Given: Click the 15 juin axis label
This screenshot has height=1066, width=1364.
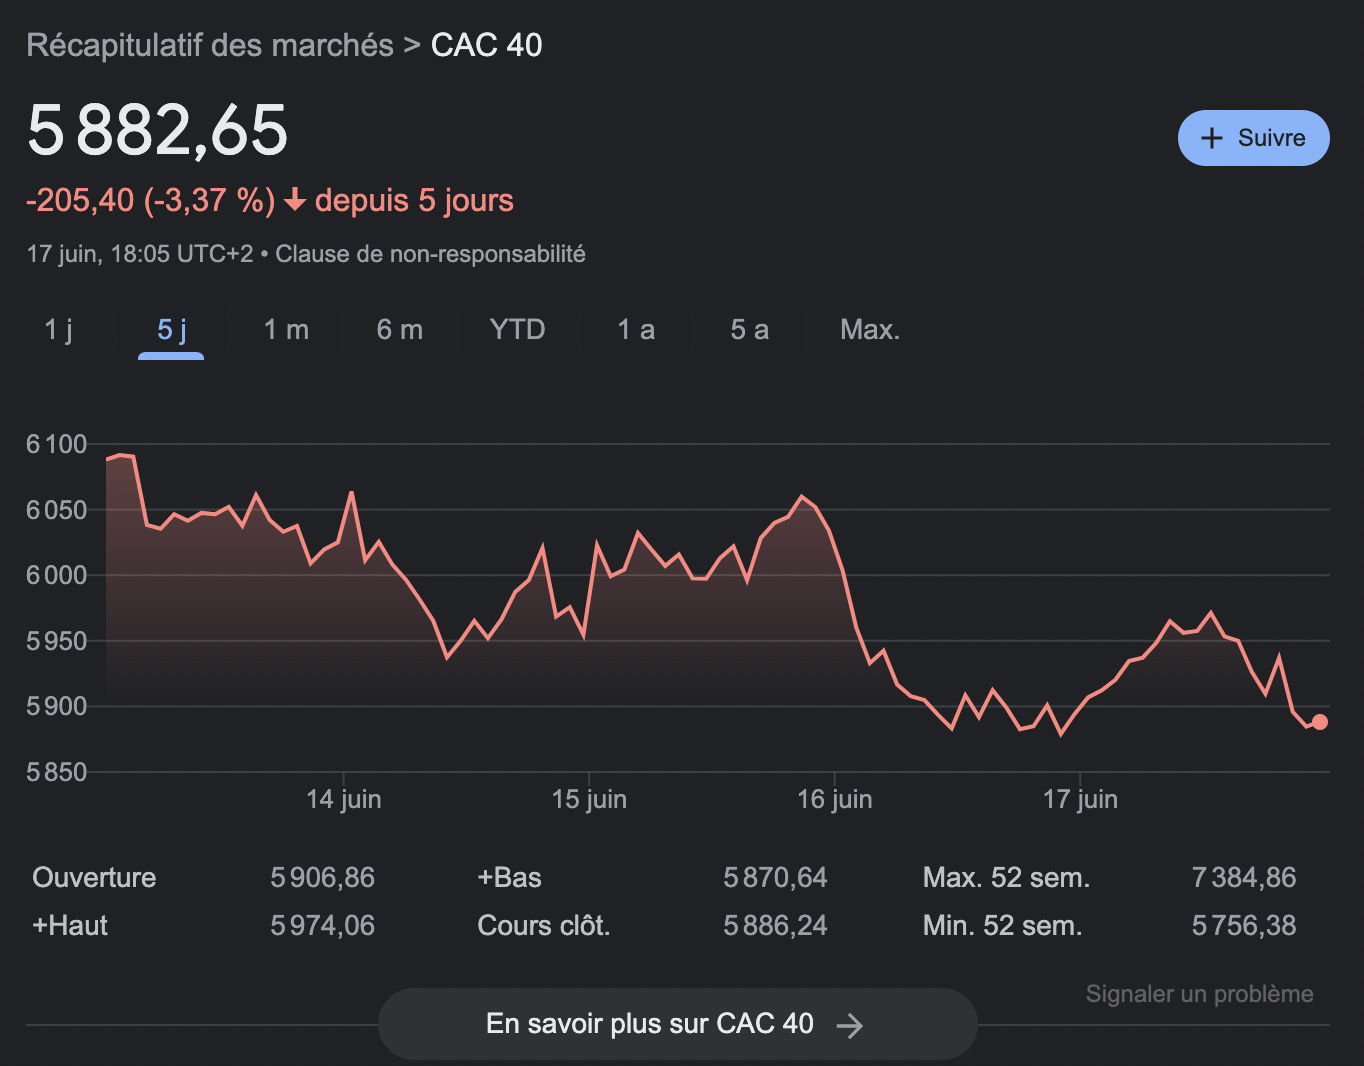Looking at the screenshot, I should tap(589, 799).
